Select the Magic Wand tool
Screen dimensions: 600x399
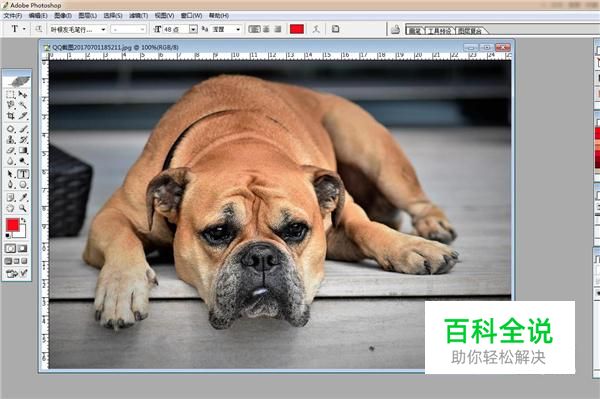click(23, 104)
